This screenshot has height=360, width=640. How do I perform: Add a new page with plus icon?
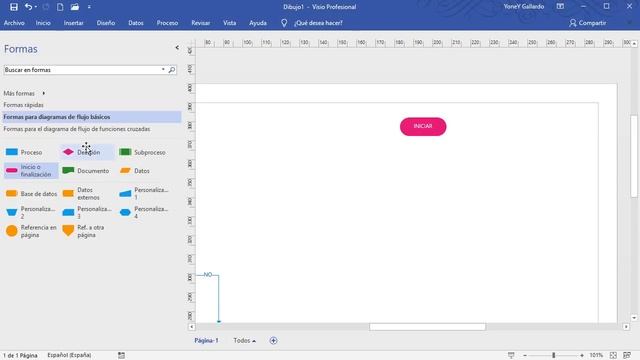[273, 340]
